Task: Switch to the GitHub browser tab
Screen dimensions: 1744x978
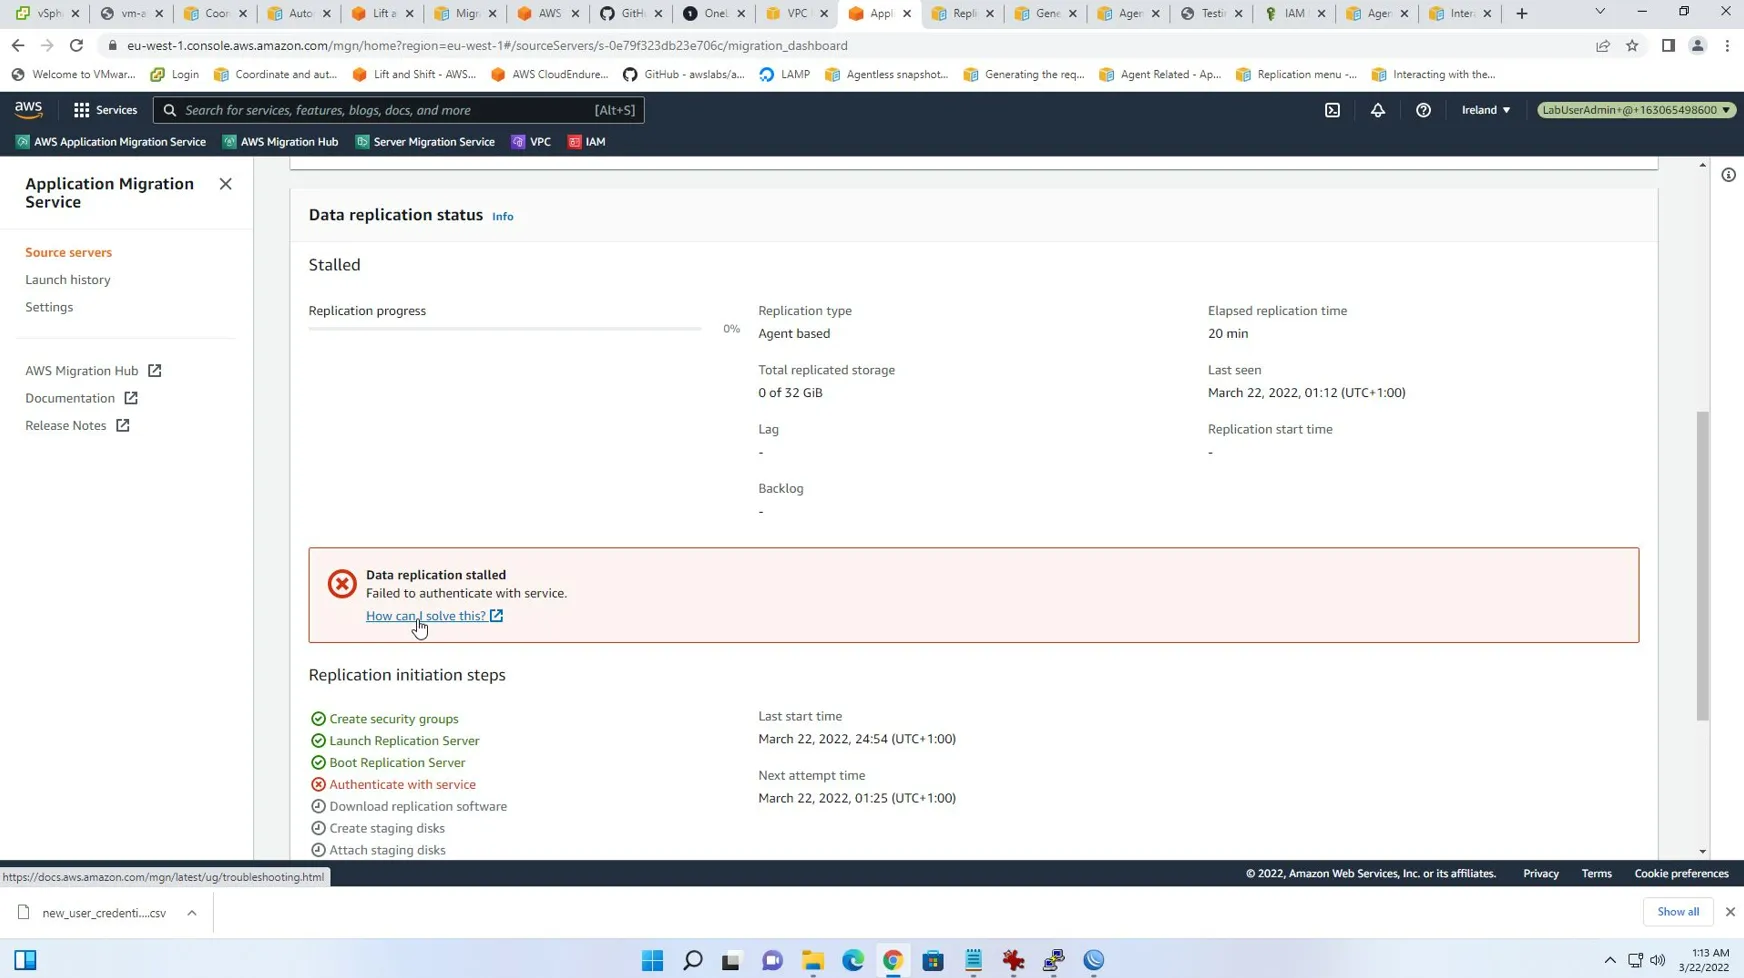Action: point(630,13)
